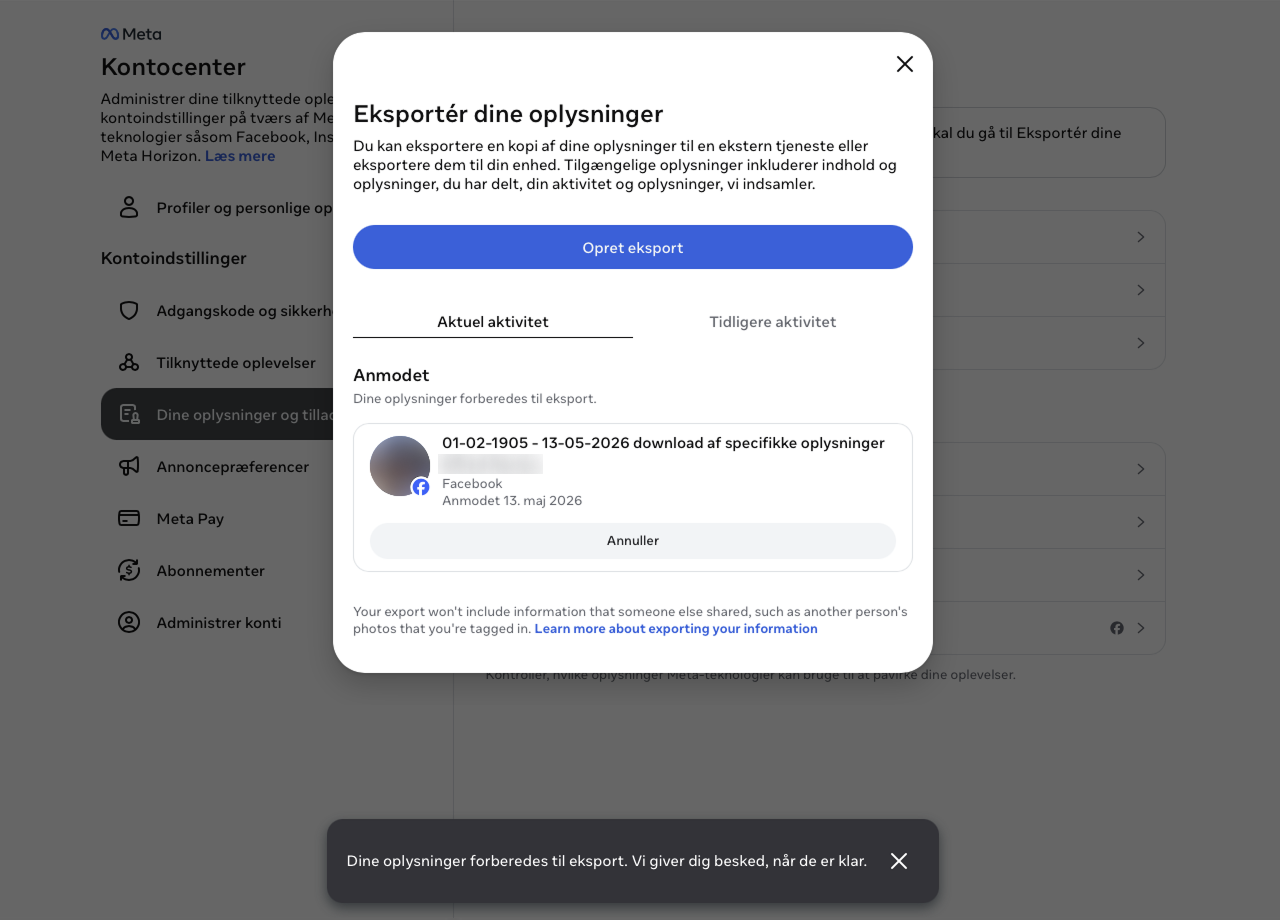Expand the row with the Facebook icon chevron
The height and width of the screenshot is (920, 1280).
1141,628
